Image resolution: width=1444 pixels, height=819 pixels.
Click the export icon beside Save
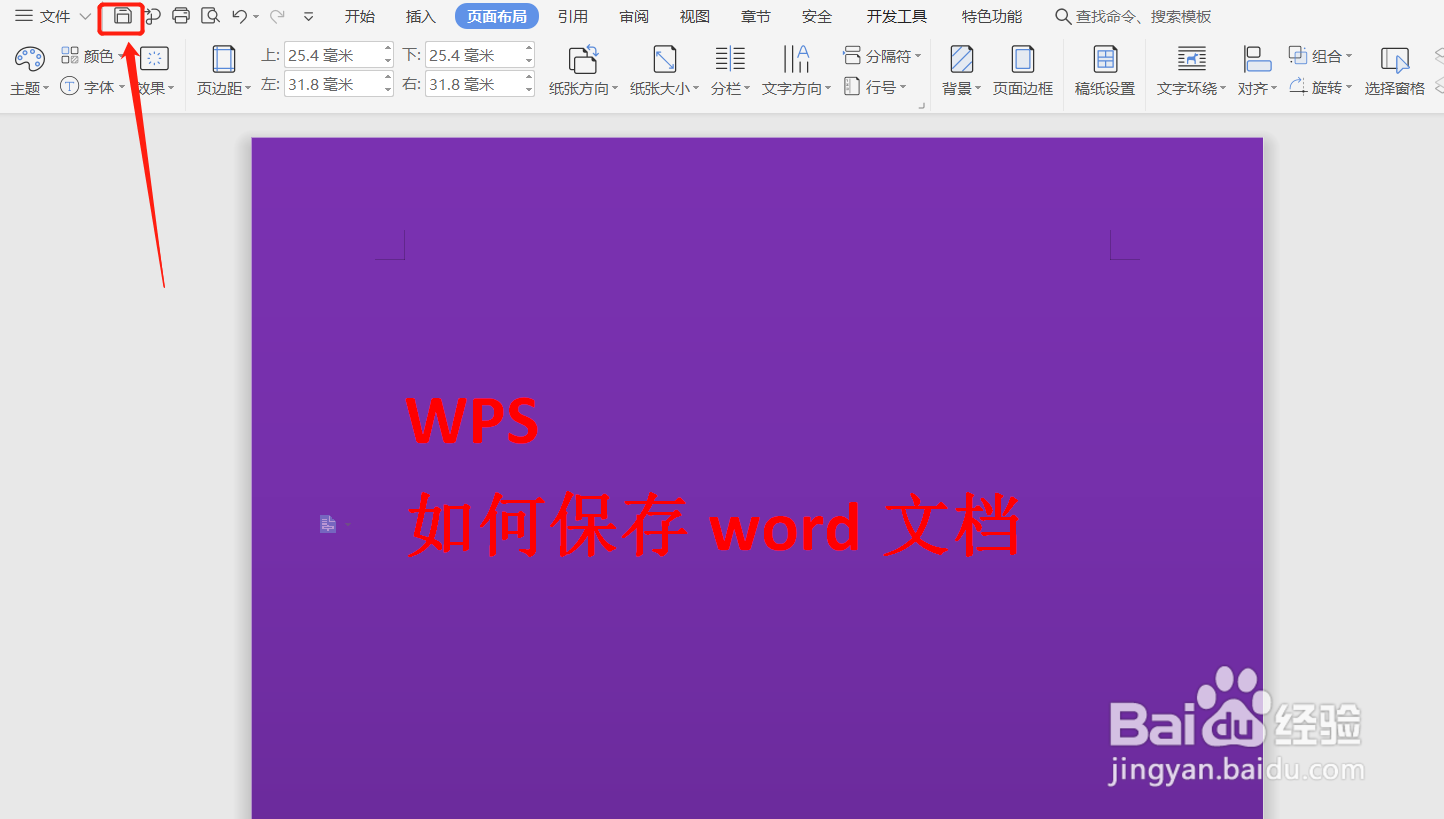coord(152,16)
